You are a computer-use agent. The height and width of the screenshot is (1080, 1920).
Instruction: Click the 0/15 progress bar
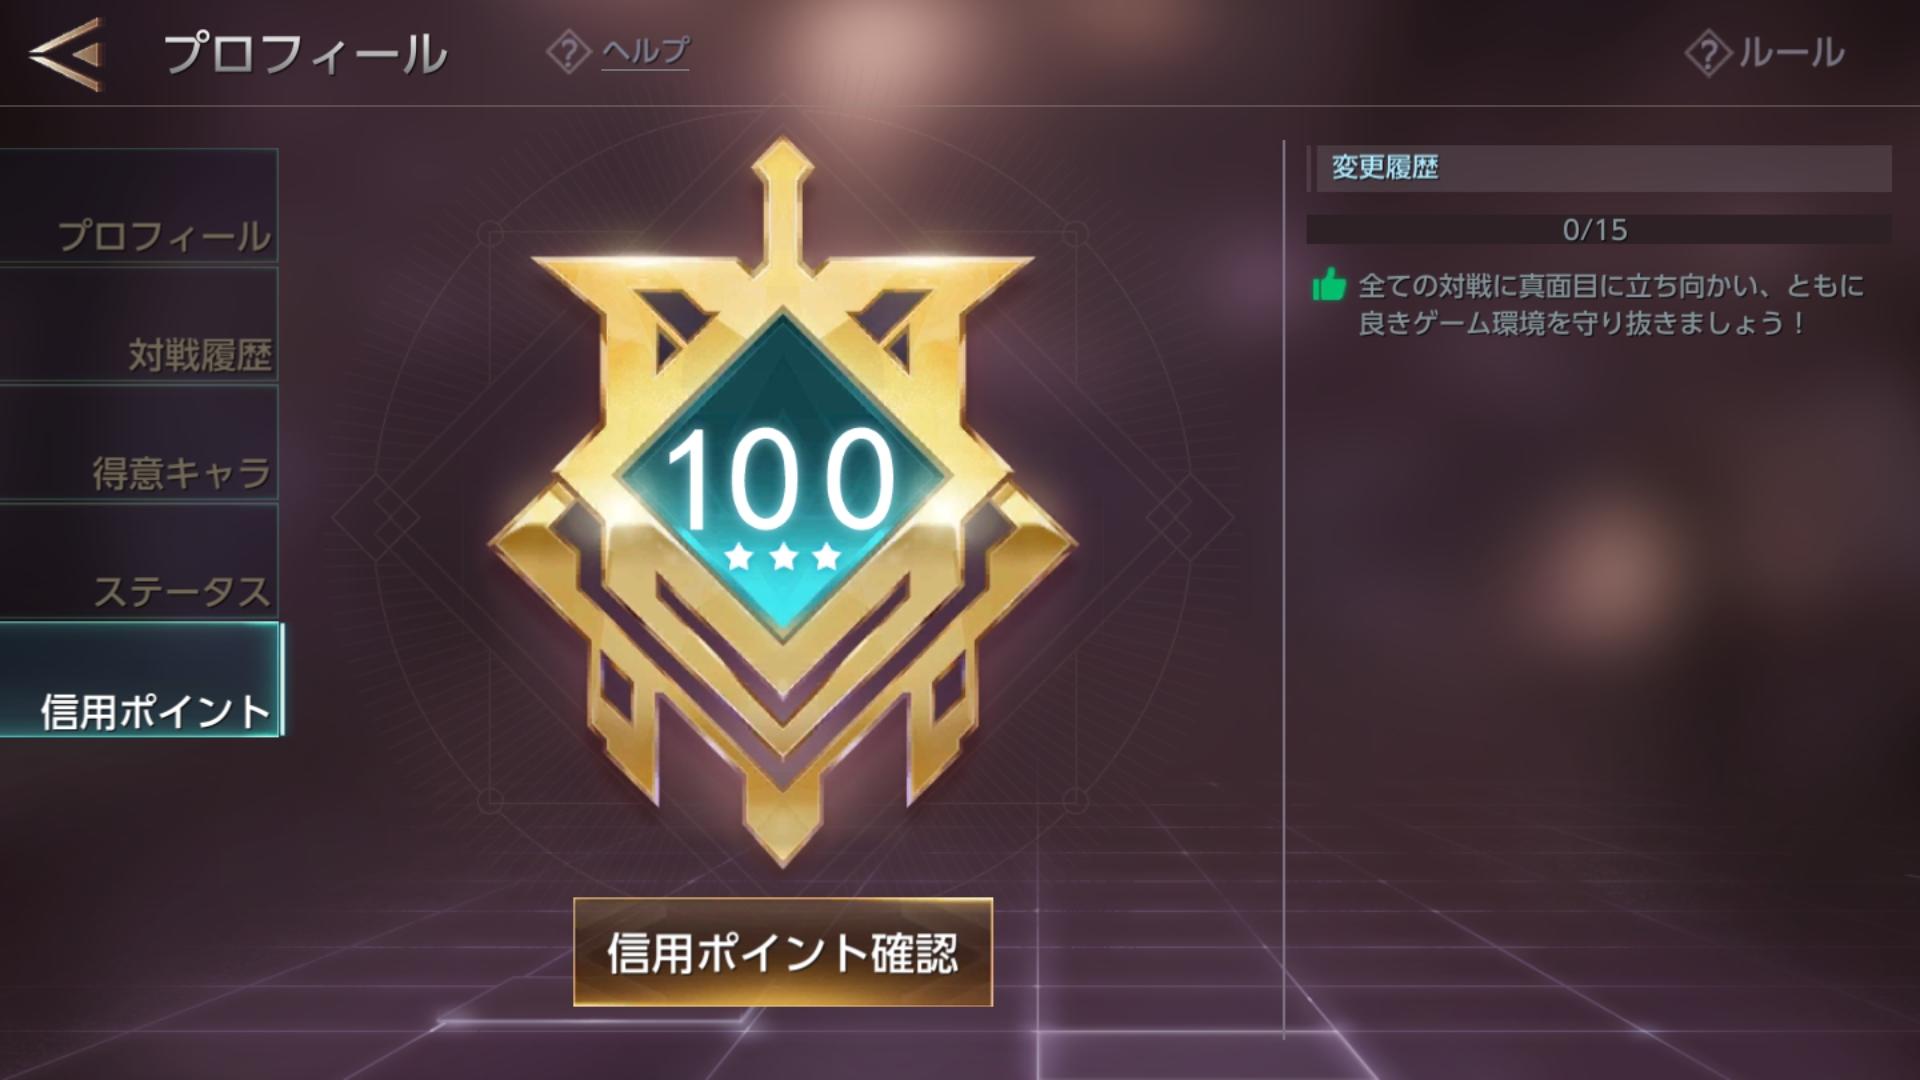click(1598, 229)
